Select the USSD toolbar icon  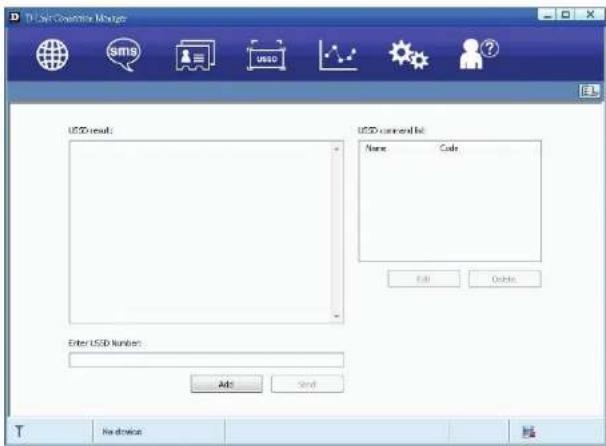(266, 56)
